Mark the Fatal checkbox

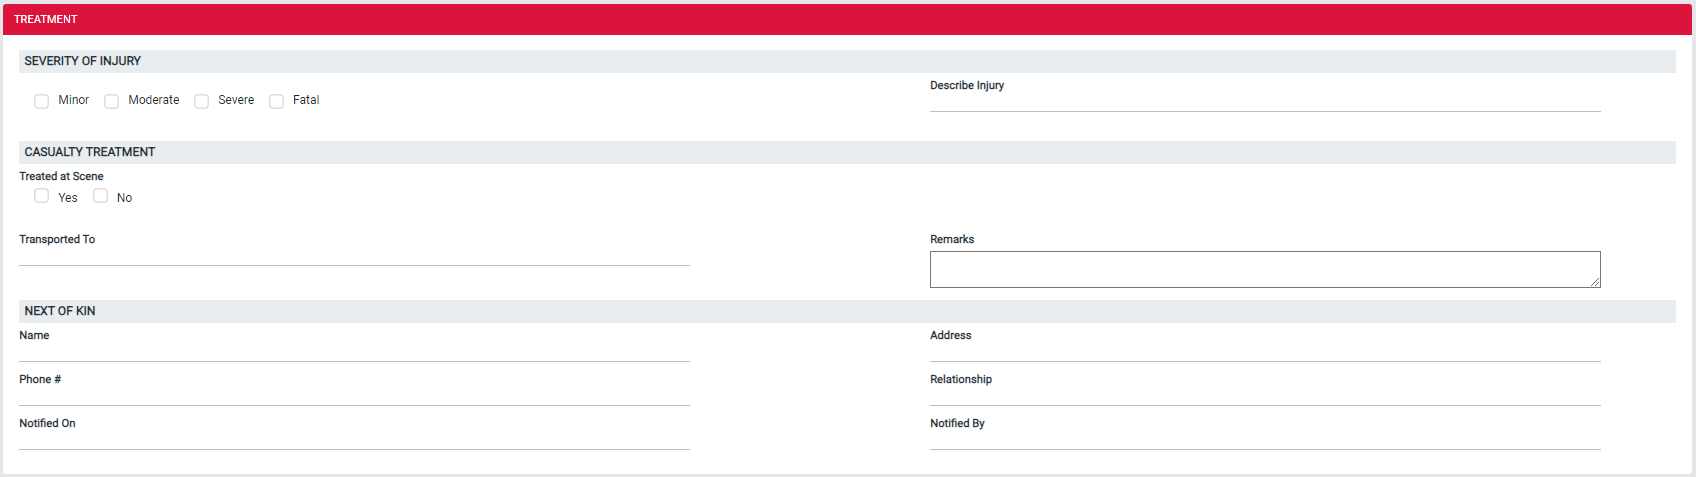276,101
